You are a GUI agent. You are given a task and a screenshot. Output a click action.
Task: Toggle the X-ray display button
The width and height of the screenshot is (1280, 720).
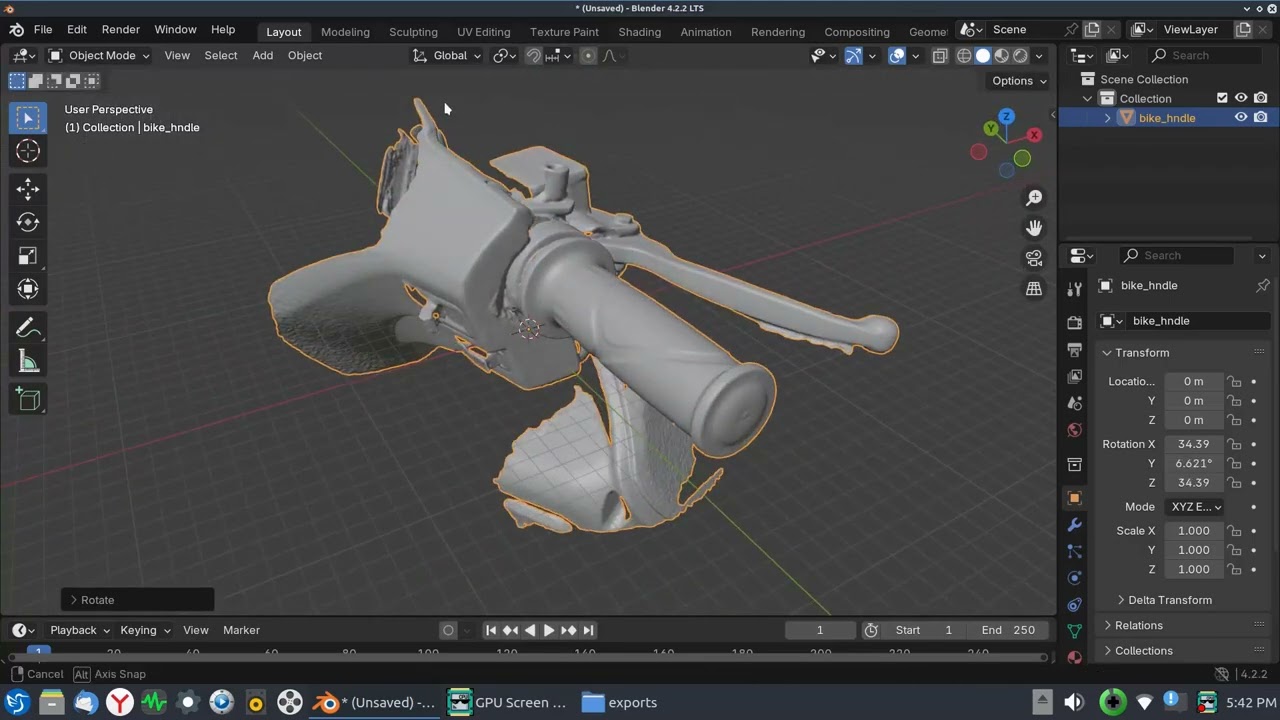coord(940,56)
